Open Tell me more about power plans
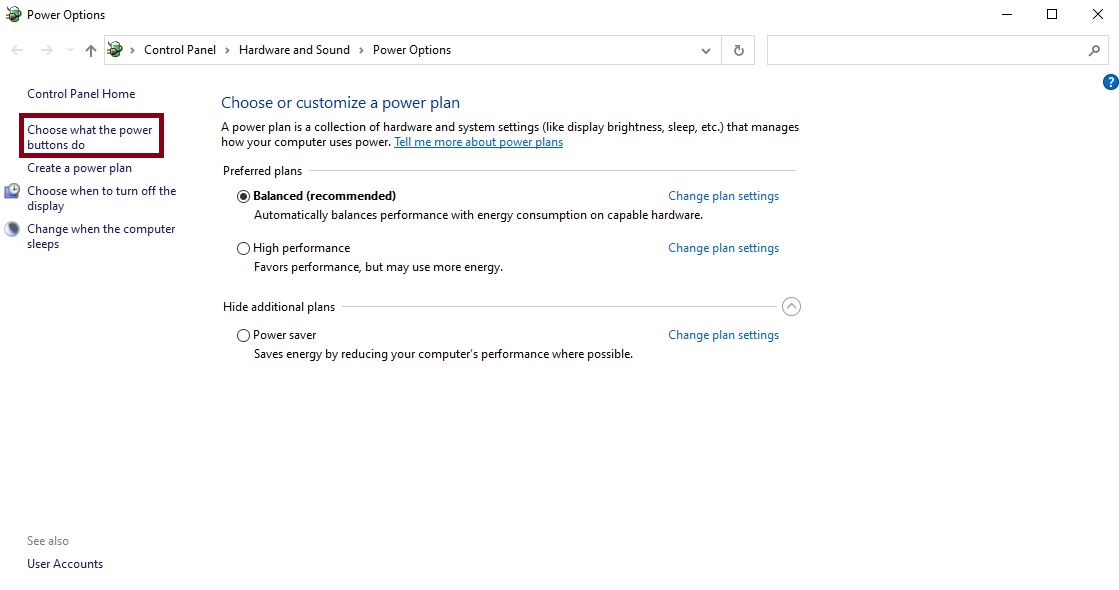Viewport: 1119px width, 590px height. point(478,142)
